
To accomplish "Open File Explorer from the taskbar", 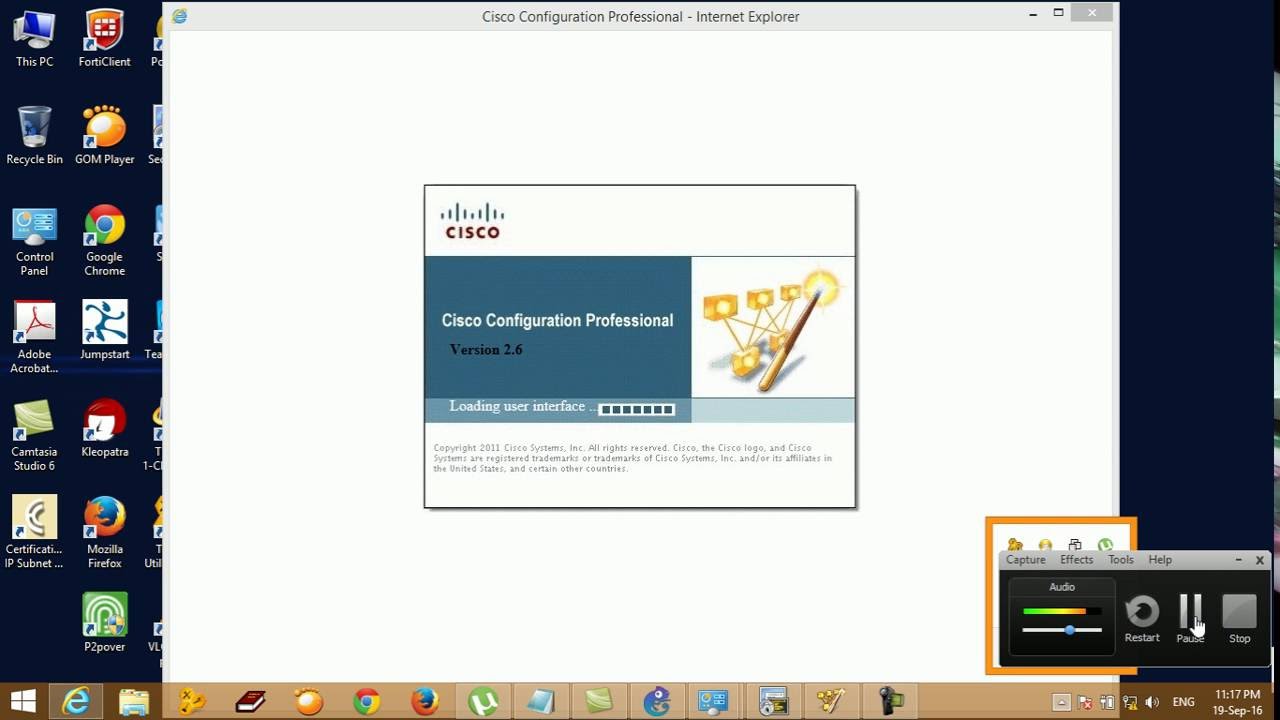I will [134, 701].
